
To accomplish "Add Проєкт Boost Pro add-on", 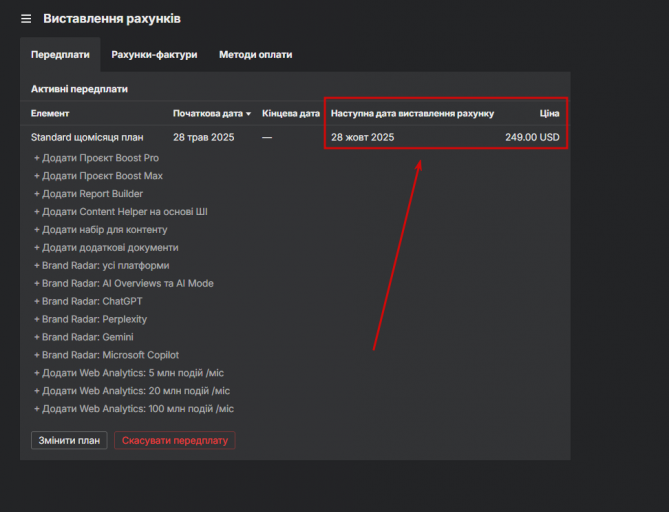I will coord(96,158).
